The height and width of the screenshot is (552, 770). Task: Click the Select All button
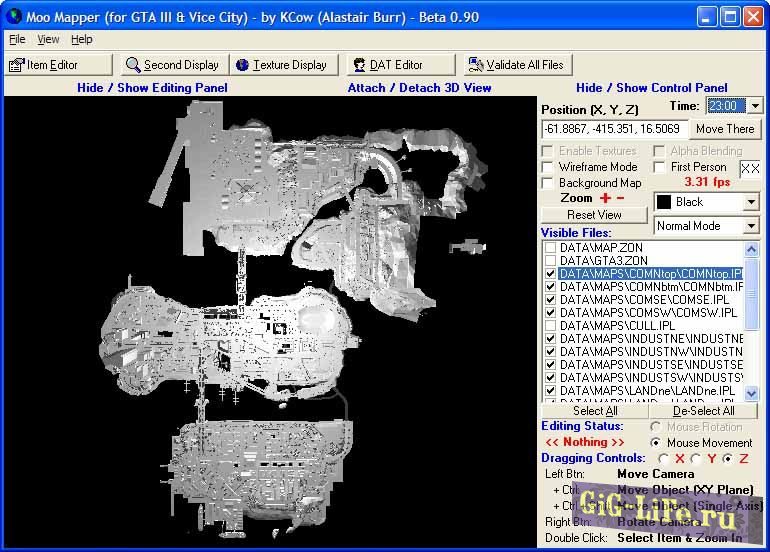tap(595, 411)
